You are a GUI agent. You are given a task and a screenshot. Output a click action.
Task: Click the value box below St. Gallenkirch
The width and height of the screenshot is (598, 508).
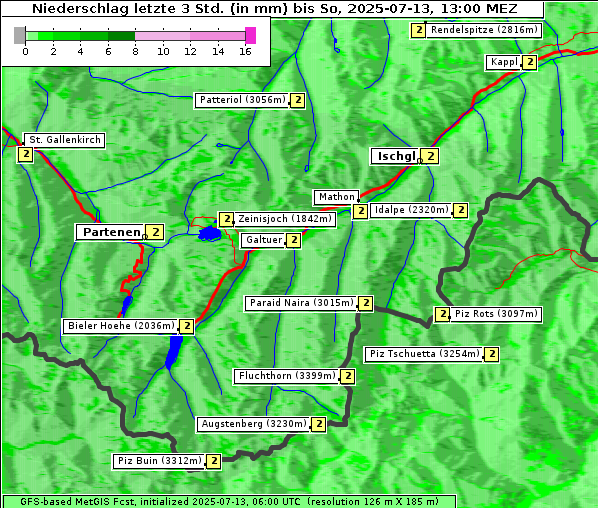(26, 155)
